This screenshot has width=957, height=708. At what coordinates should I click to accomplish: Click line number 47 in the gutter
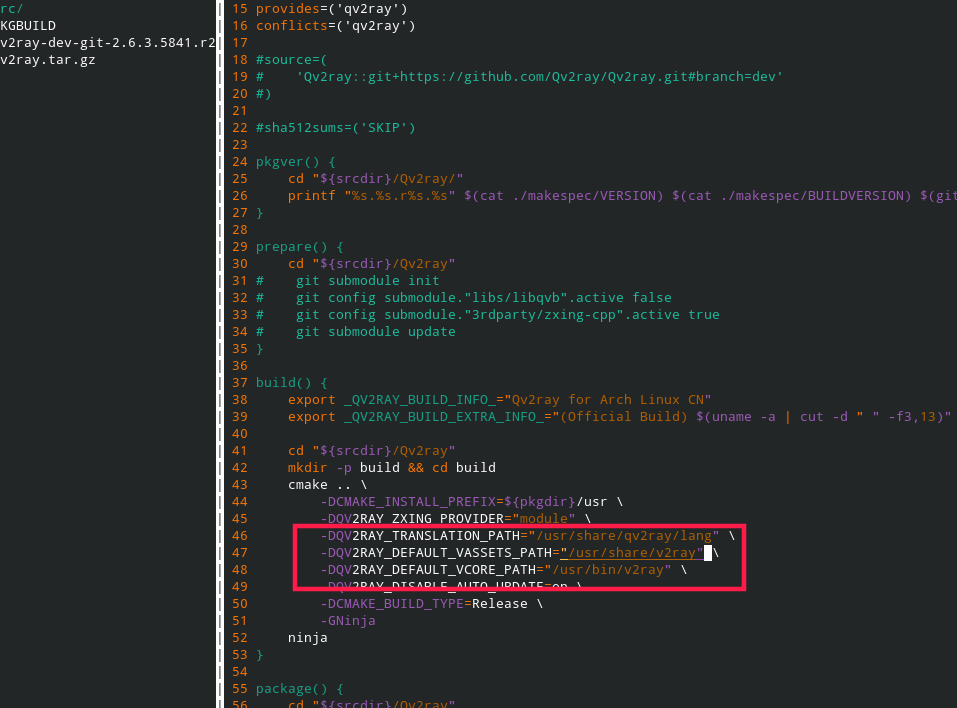[240, 553]
